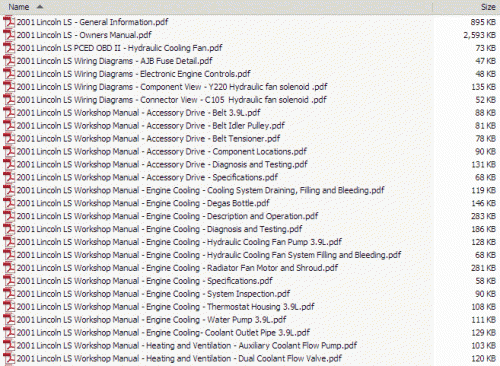
Task: Click file name 'Connector View - C105 Hydraulic fan solenoid'
Action: pos(172,100)
